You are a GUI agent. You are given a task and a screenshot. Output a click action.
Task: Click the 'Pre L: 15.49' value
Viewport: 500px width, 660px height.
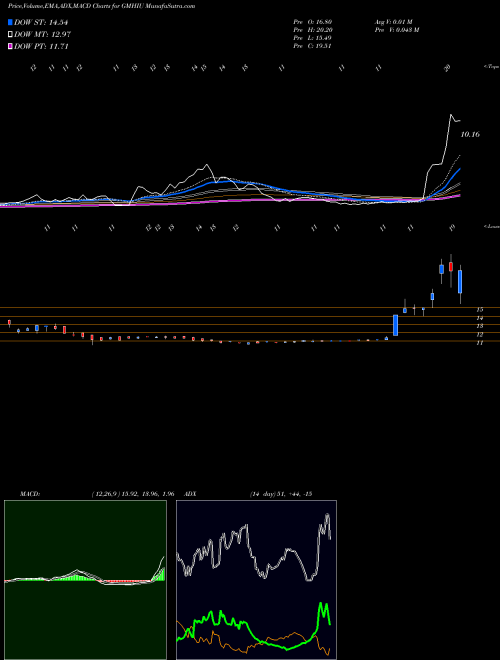tap(313, 38)
